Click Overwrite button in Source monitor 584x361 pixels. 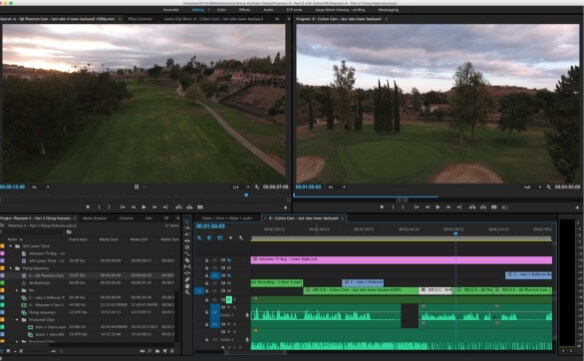189,207
